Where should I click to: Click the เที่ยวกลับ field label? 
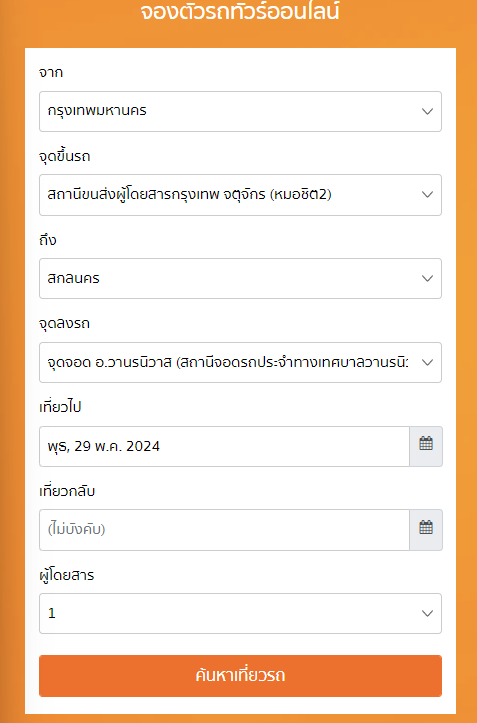67,491
